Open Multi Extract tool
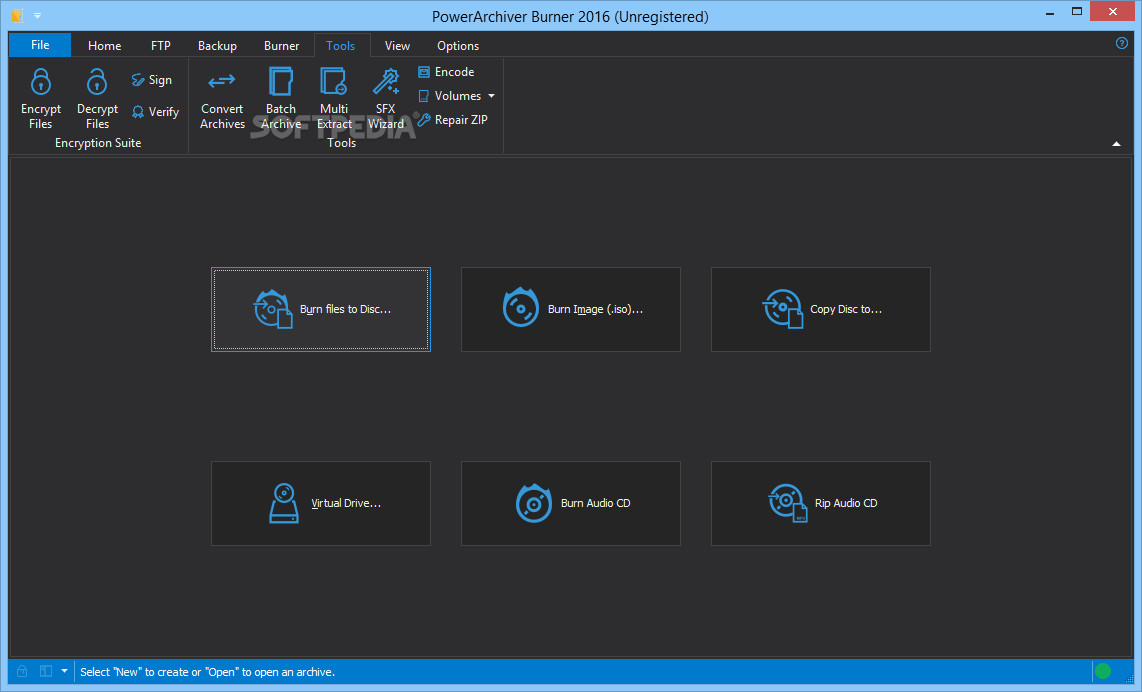This screenshot has height=692, width=1142. pyautogui.click(x=334, y=98)
